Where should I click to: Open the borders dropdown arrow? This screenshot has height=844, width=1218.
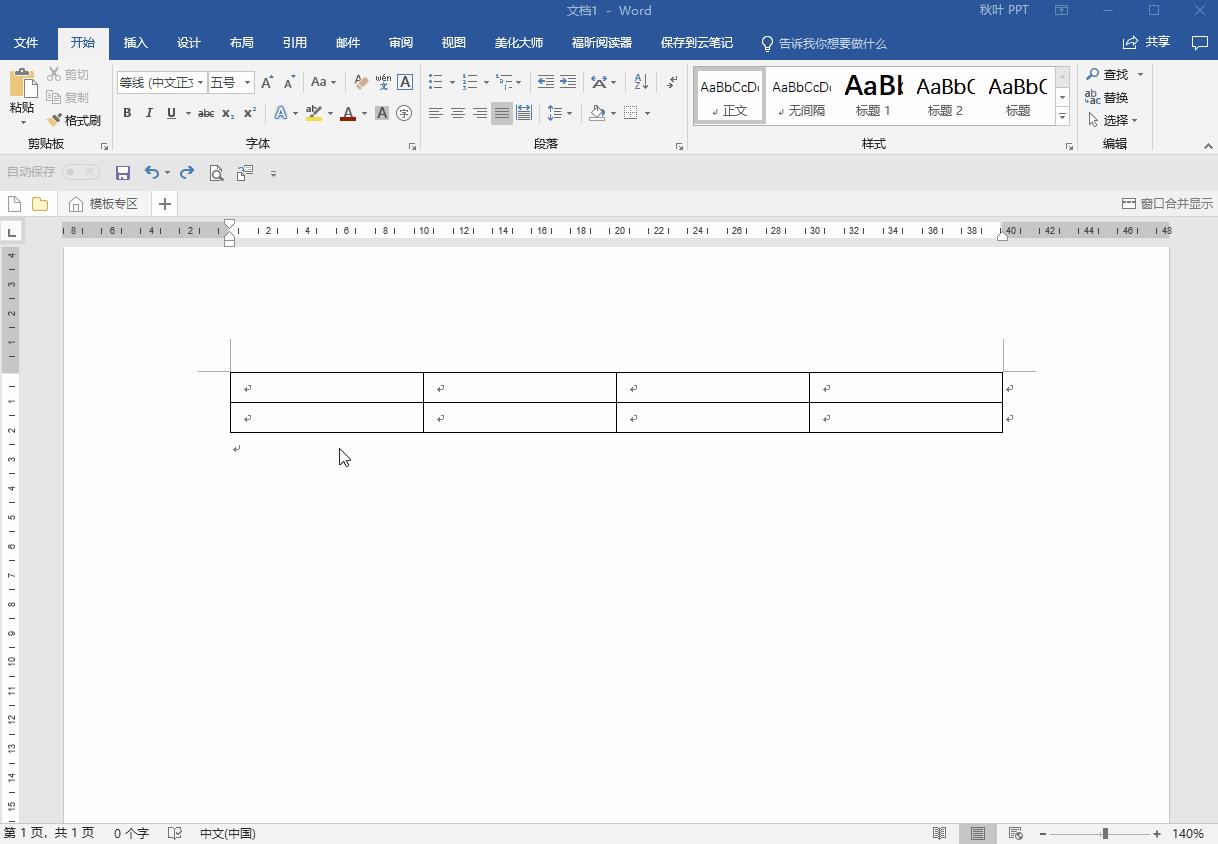647,113
